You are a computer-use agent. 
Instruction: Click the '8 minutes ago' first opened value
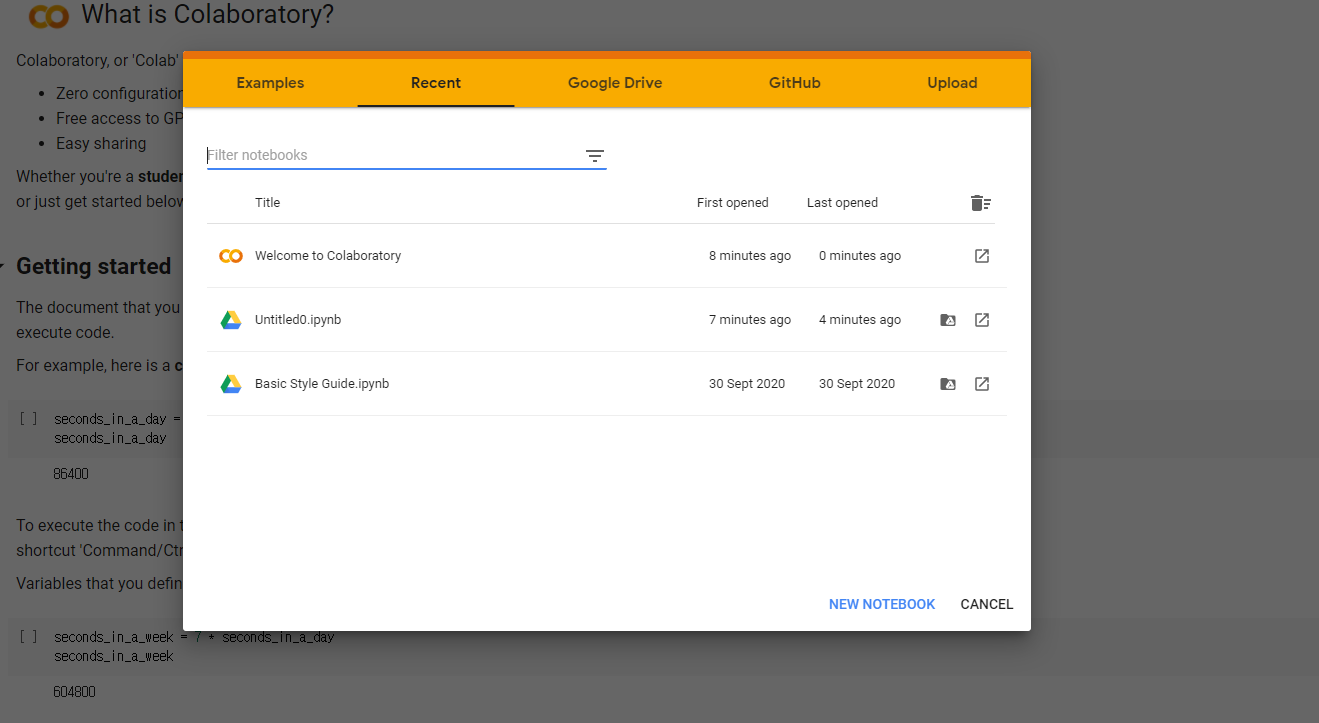[x=750, y=256]
